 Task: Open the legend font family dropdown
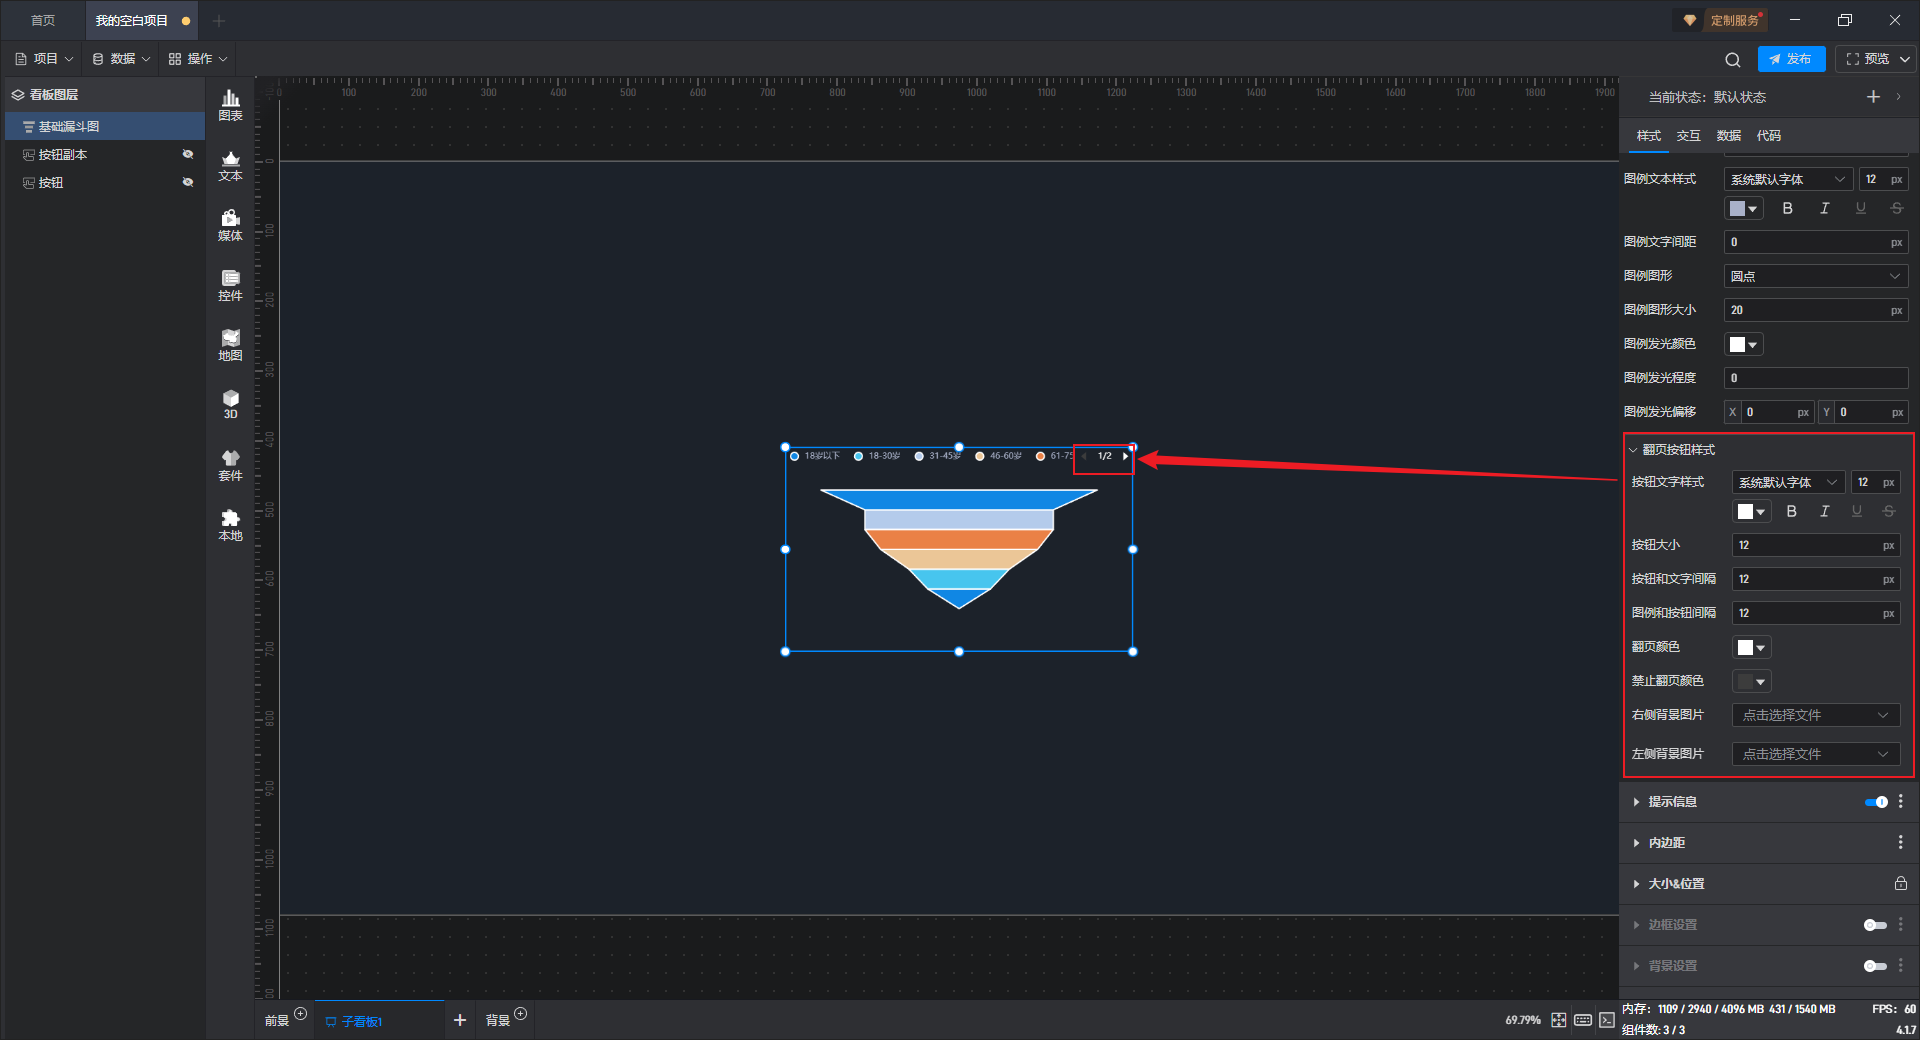click(1788, 179)
